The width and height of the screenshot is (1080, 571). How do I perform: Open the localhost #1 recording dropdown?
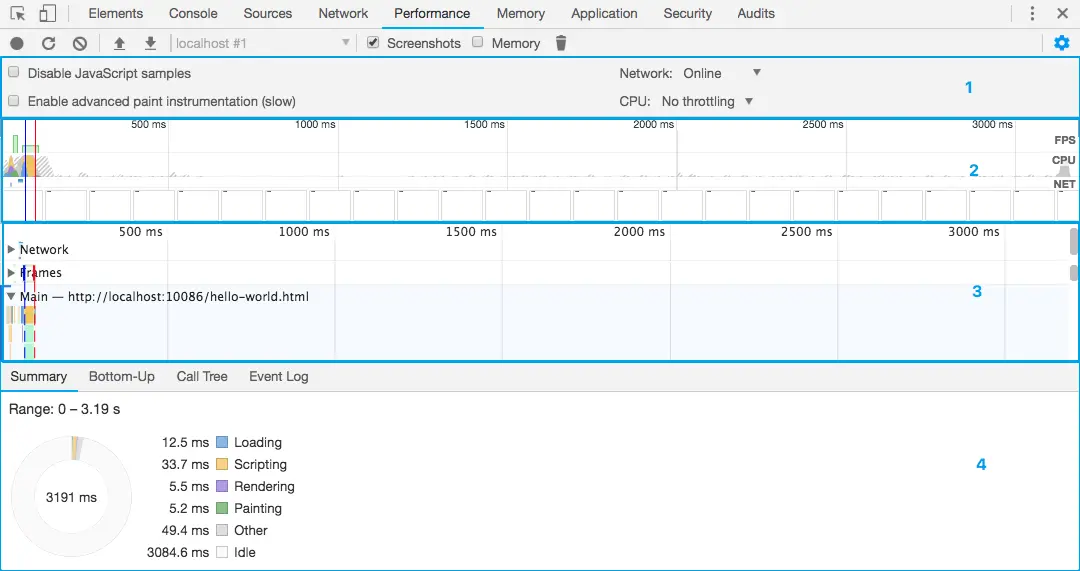(262, 43)
